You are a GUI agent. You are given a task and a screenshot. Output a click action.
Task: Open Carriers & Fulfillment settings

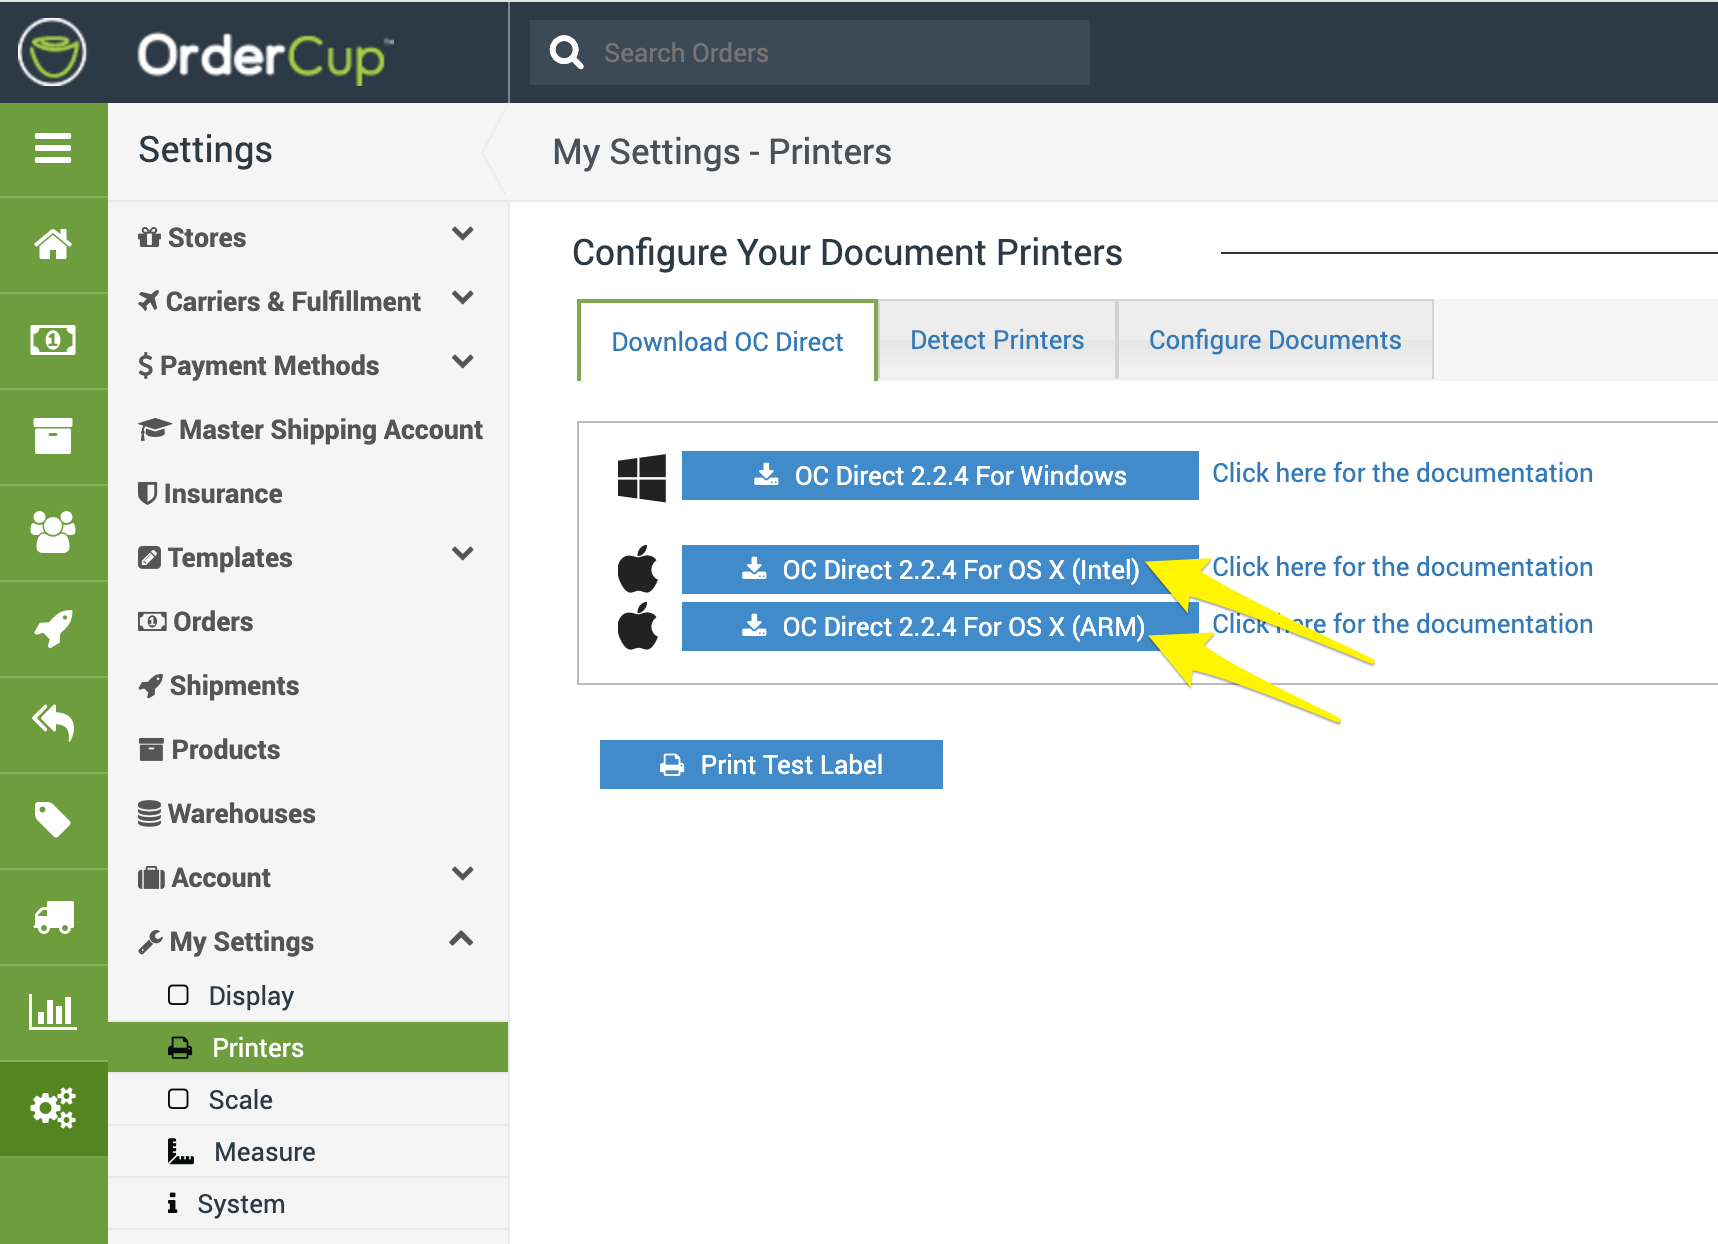click(279, 302)
